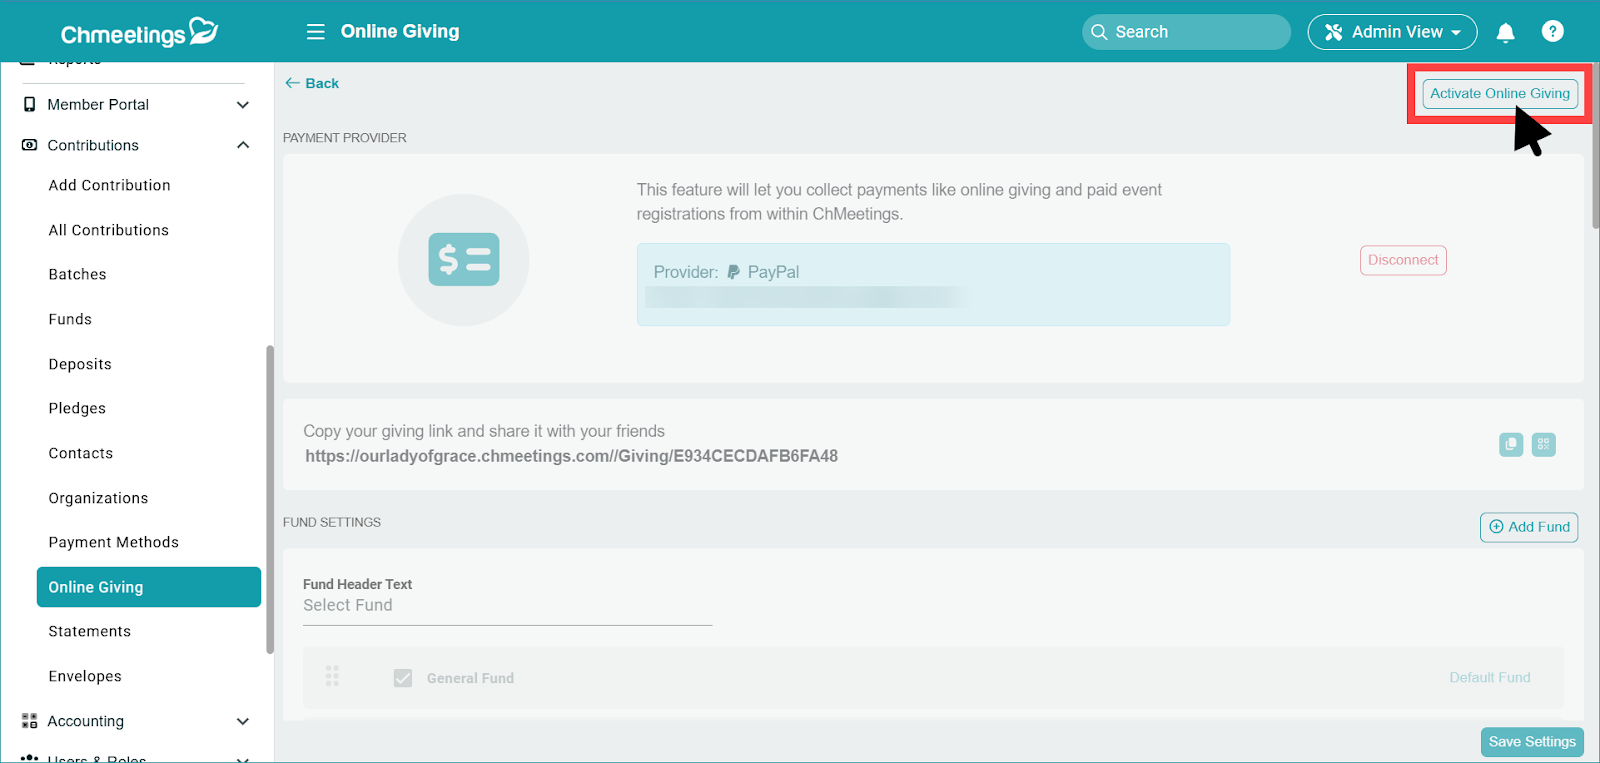
Task: Expand the Accounting section
Action: pyautogui.click(x=242, y=721)
